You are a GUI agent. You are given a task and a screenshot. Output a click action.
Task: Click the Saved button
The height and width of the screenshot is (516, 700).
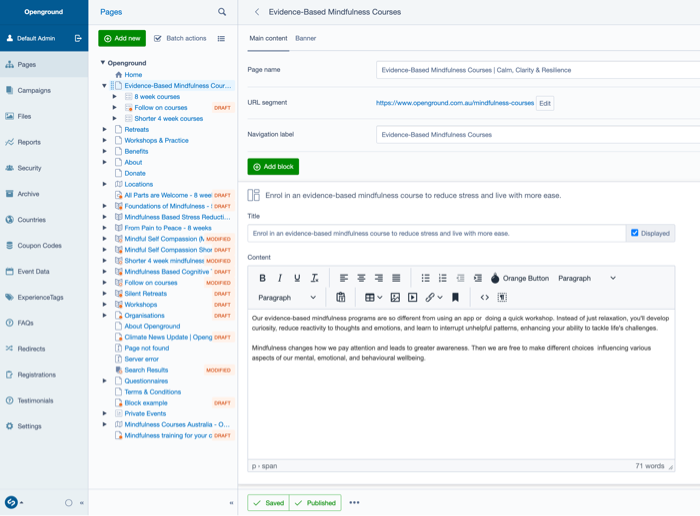coord(268,503)
